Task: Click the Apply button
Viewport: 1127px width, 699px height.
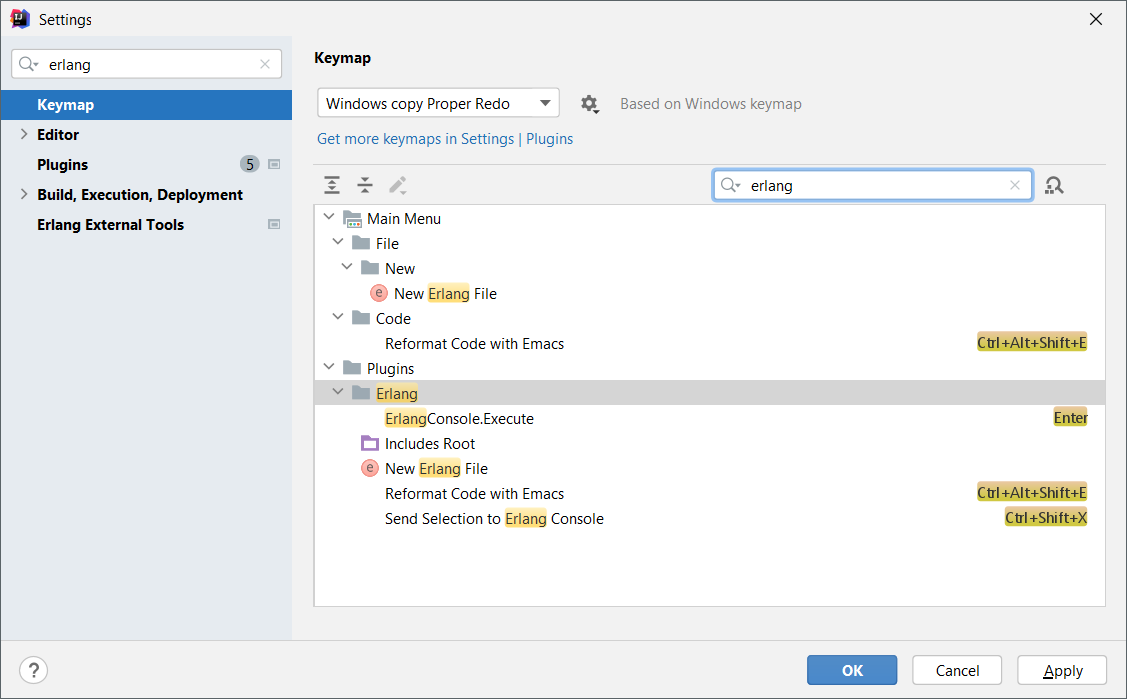Action: tap(1062, 670)
